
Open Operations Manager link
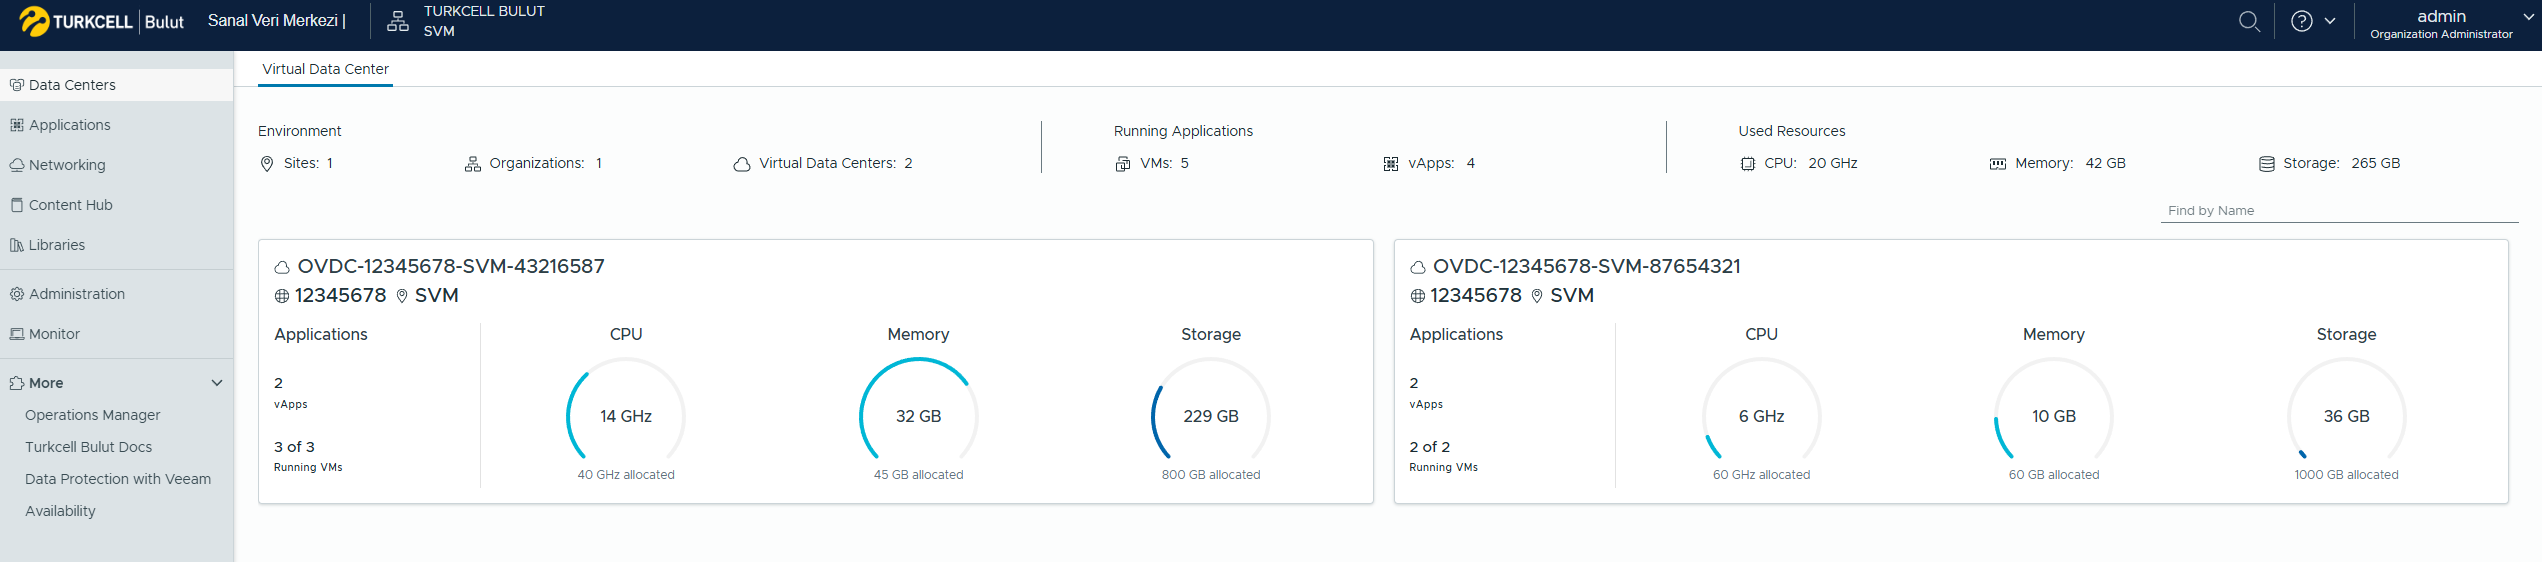point(92,415)
